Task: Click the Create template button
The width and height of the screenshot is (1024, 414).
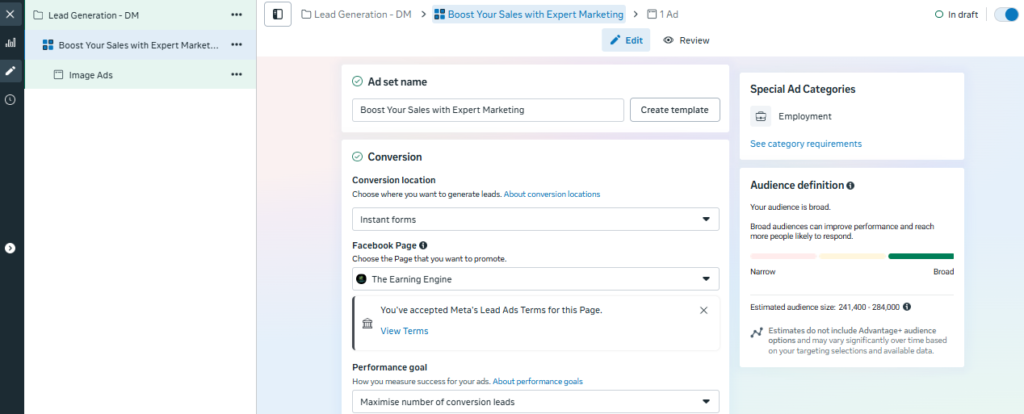Action: (x=674, y=110)
